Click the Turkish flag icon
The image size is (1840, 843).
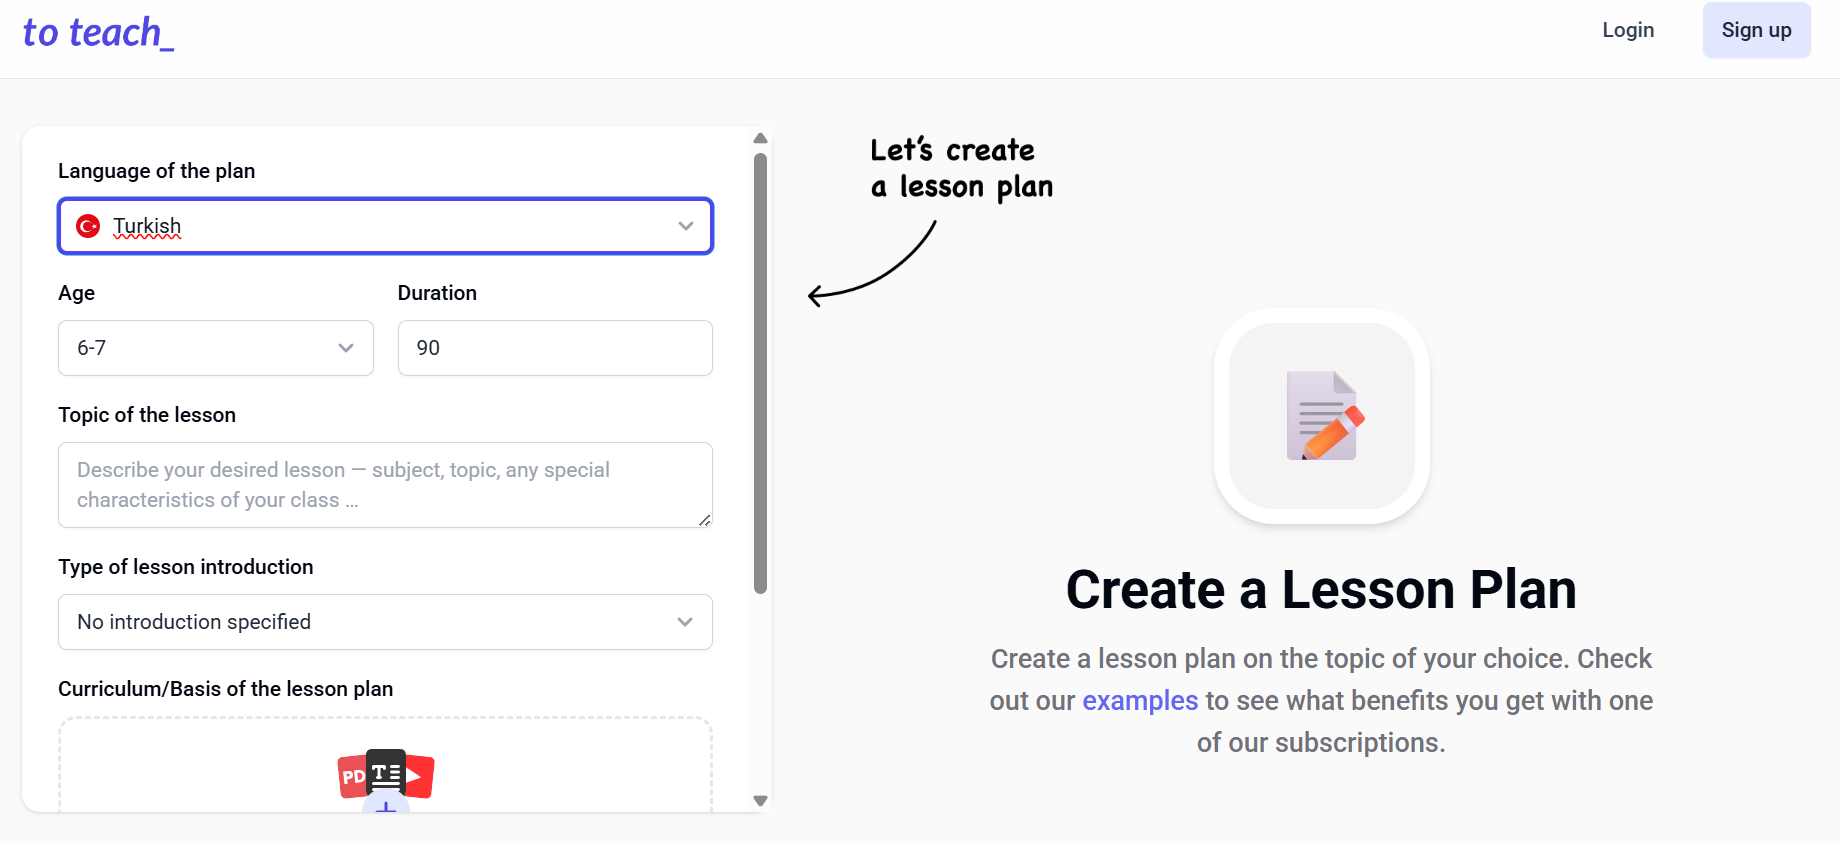click(x=88, y=226)
